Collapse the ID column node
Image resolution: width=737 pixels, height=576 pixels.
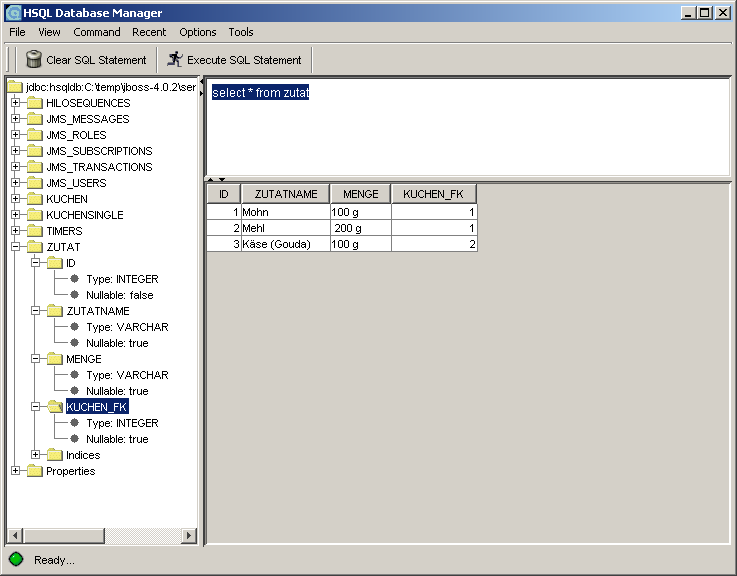(x=35, y=262)
